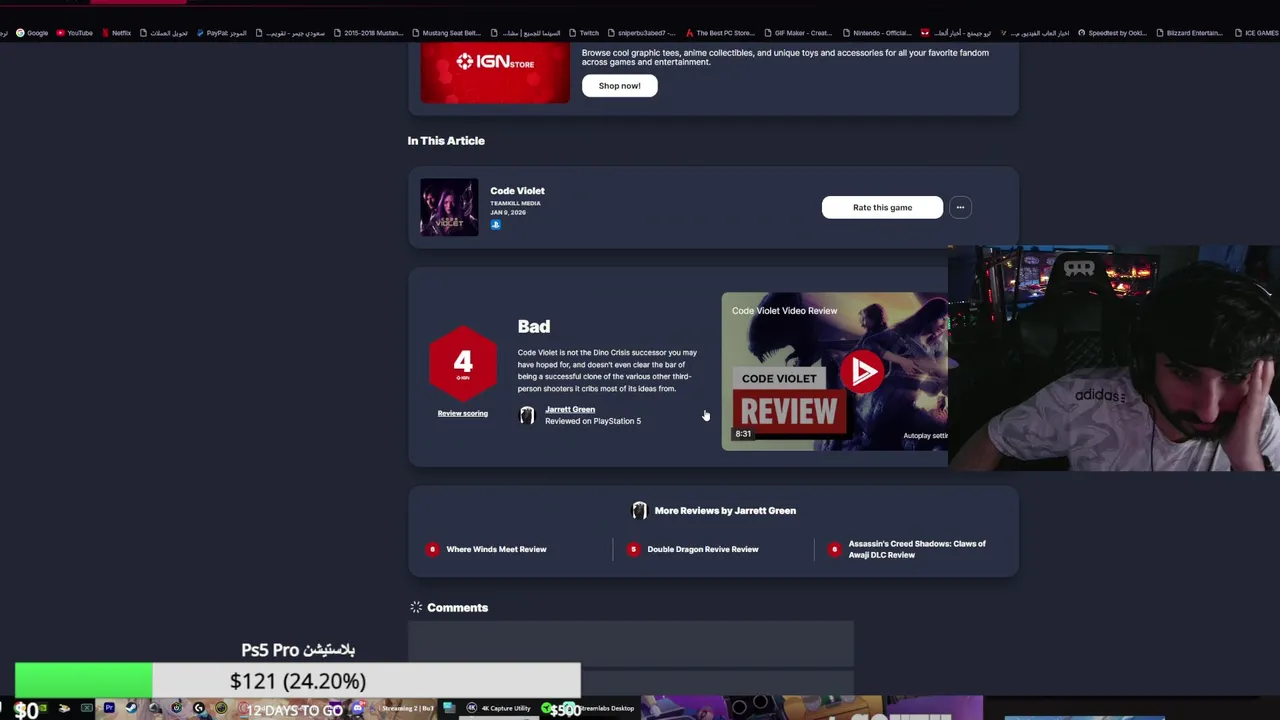Open the Netflix bookmark
Screen dimensions: 1280x720
coord(117,33)
